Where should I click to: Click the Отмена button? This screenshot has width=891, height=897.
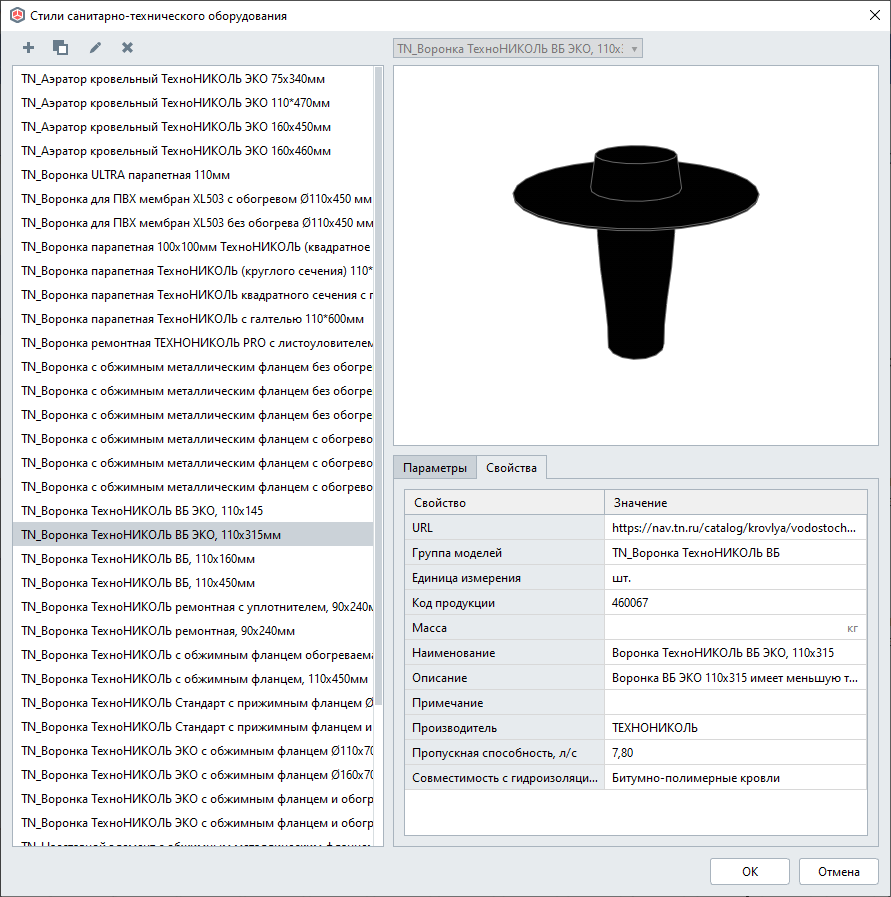pyautogui.click(x=838, y=871)
